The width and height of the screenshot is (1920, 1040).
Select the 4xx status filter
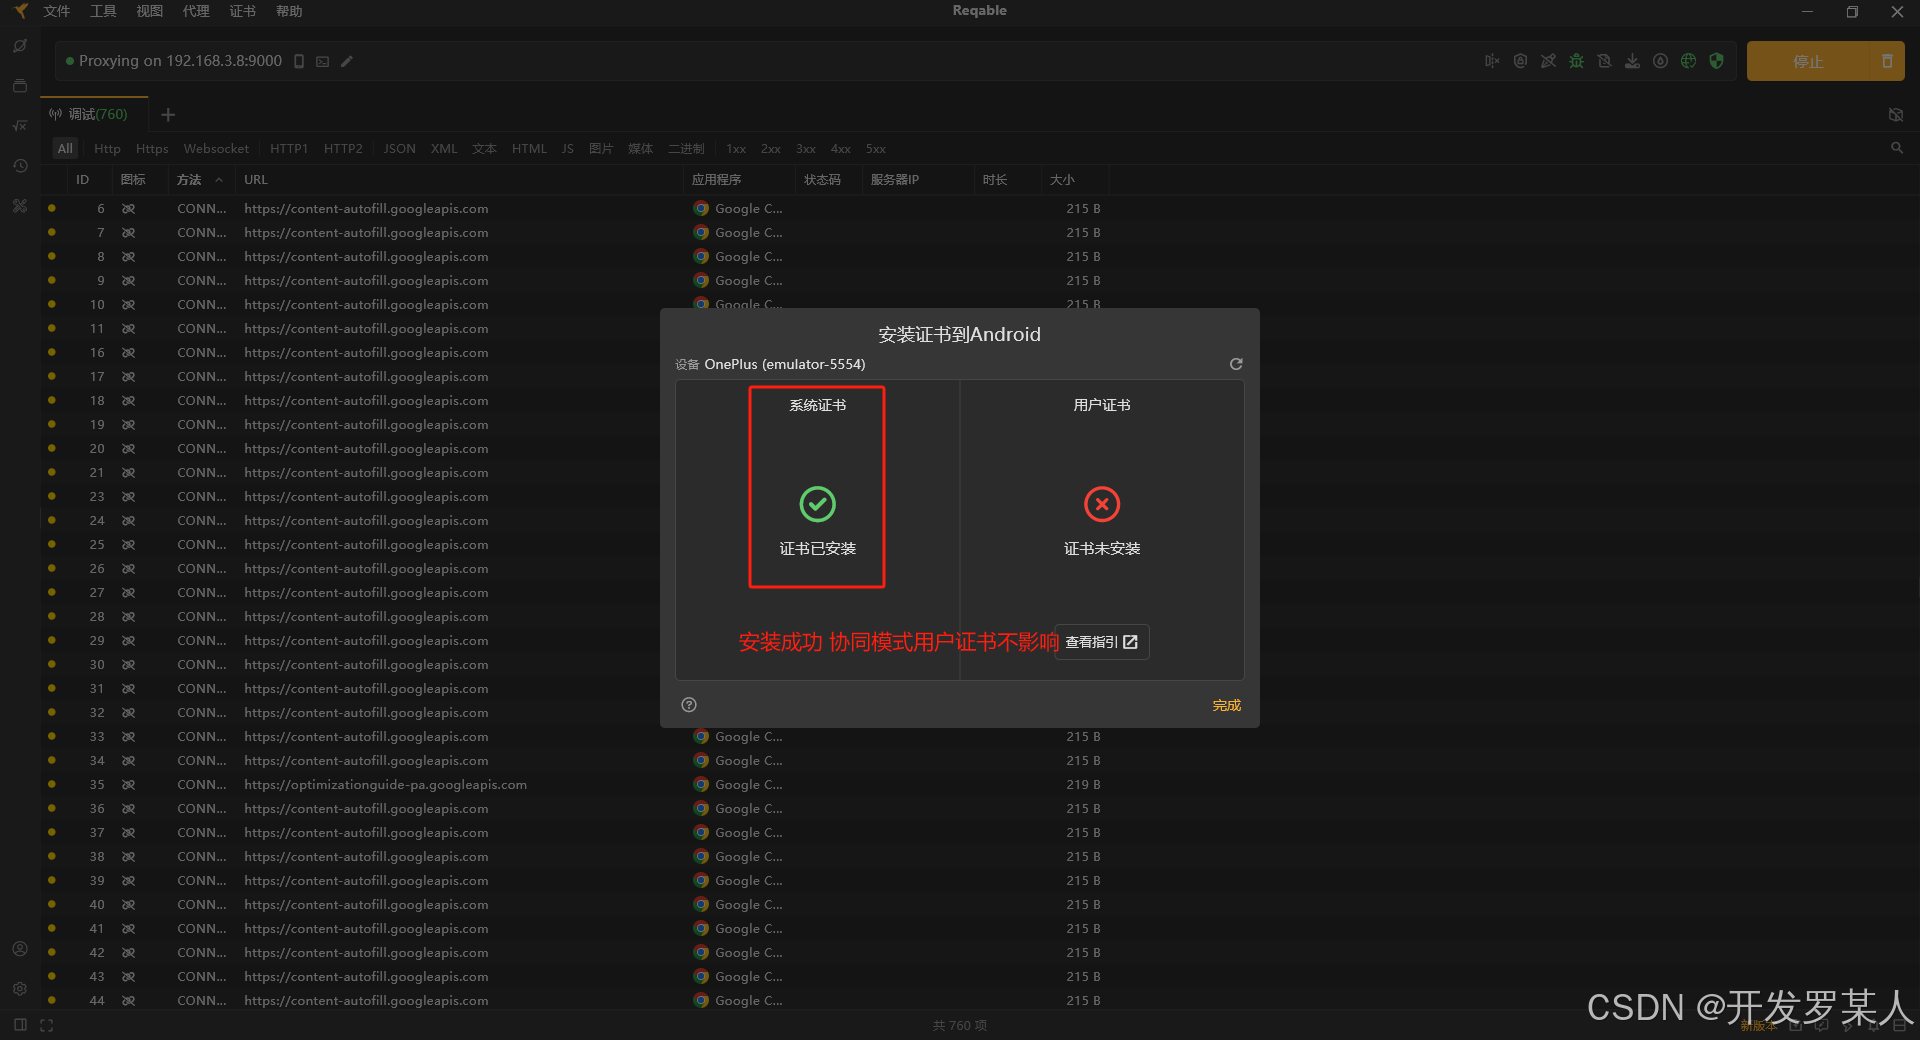coord(841,148)
